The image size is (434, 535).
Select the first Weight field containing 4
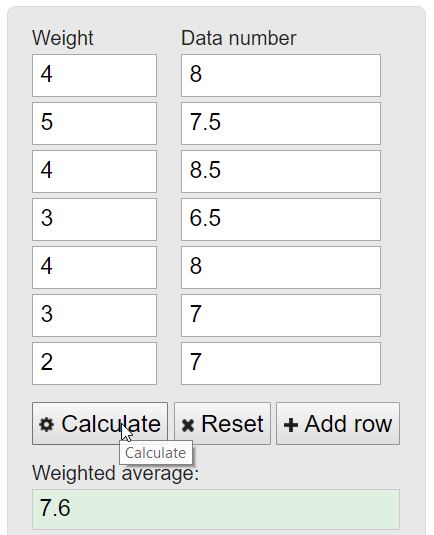point(95,75)
